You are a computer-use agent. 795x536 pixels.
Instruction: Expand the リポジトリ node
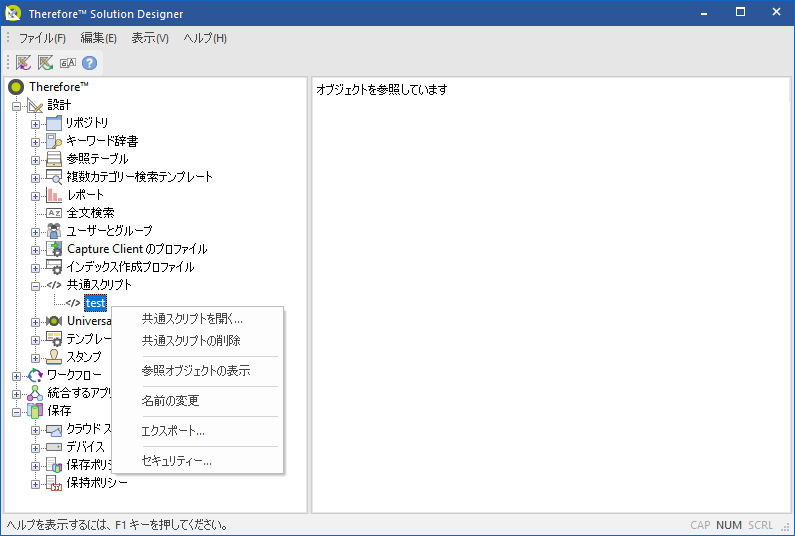(x=35, y=124)
